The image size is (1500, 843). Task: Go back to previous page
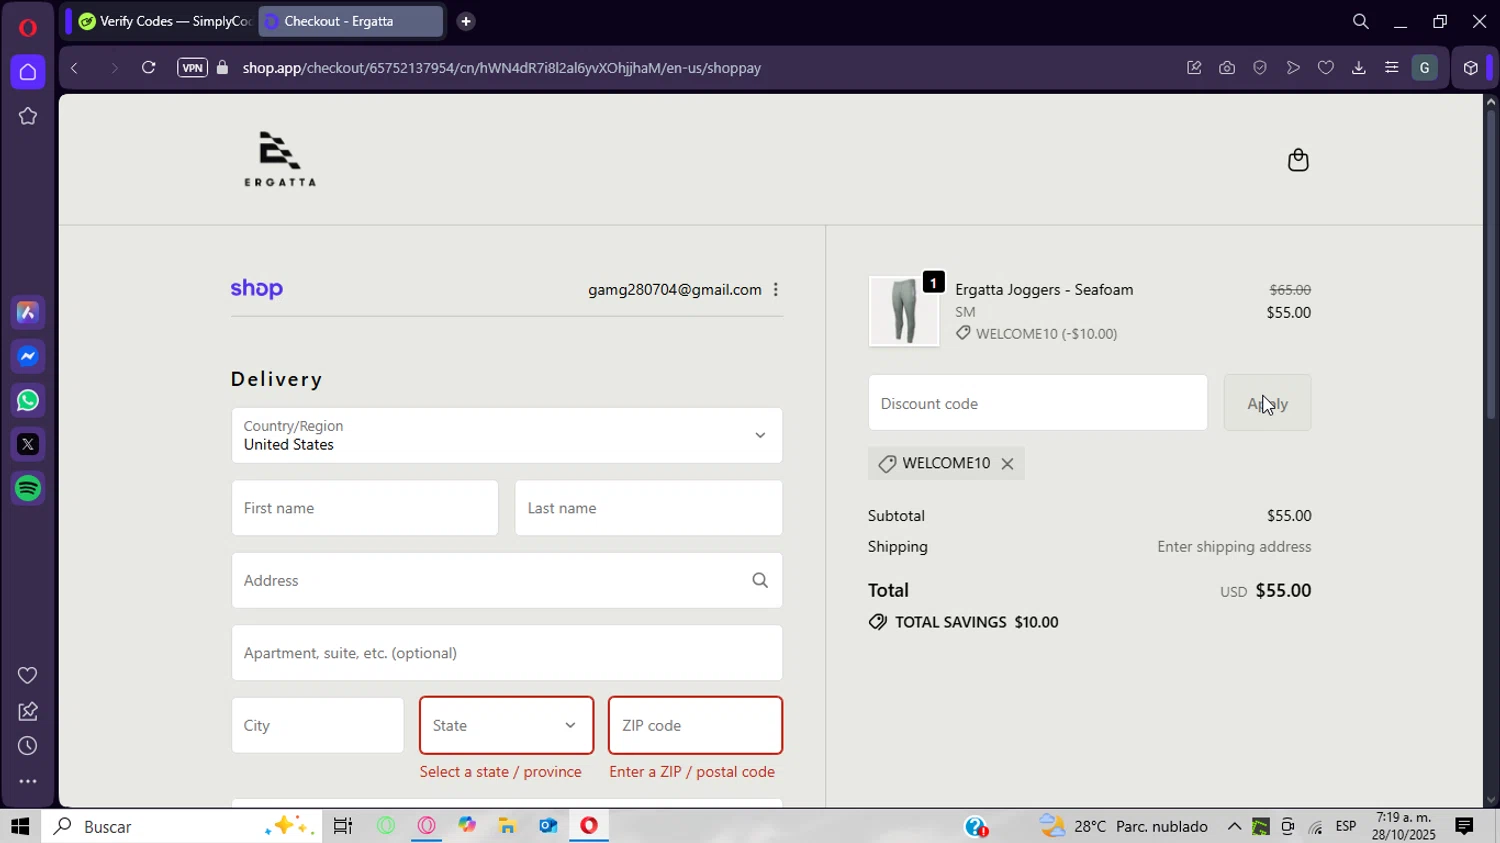tap(74, 68)
